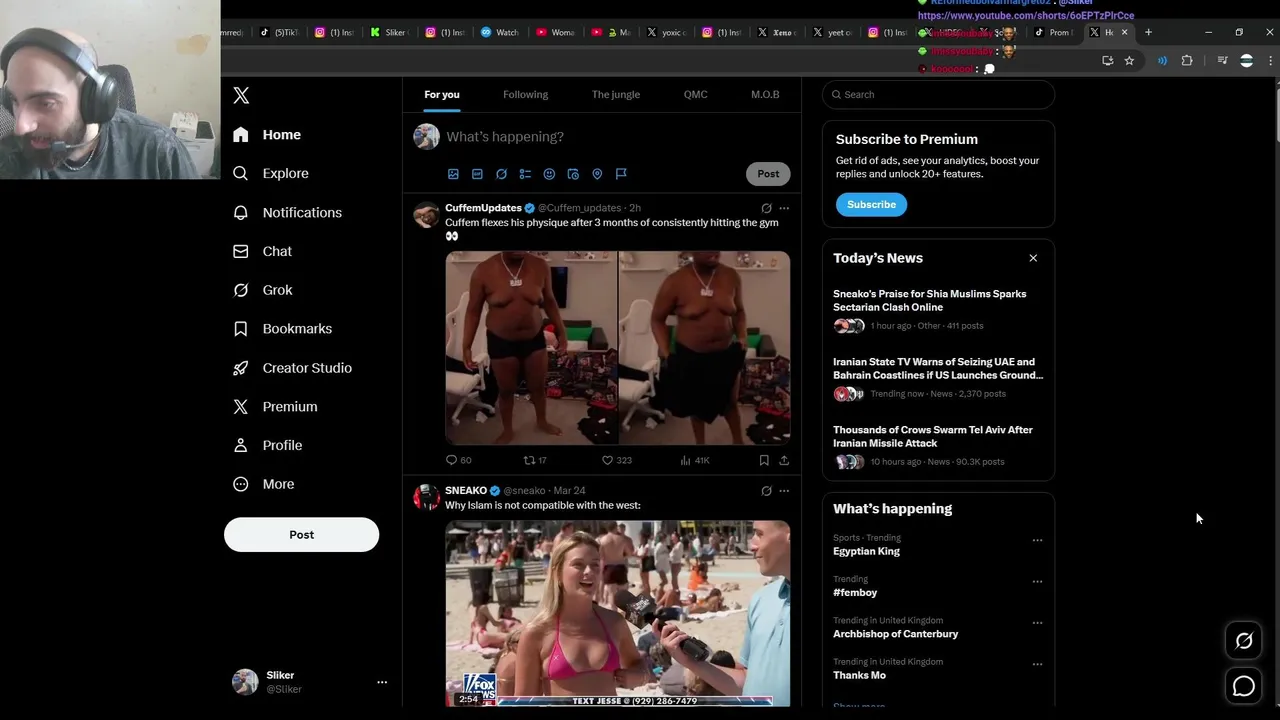Open the browser extensions puzzle icon
The width and height of the screenshot is (1280, 720).
pos(1187,61)
